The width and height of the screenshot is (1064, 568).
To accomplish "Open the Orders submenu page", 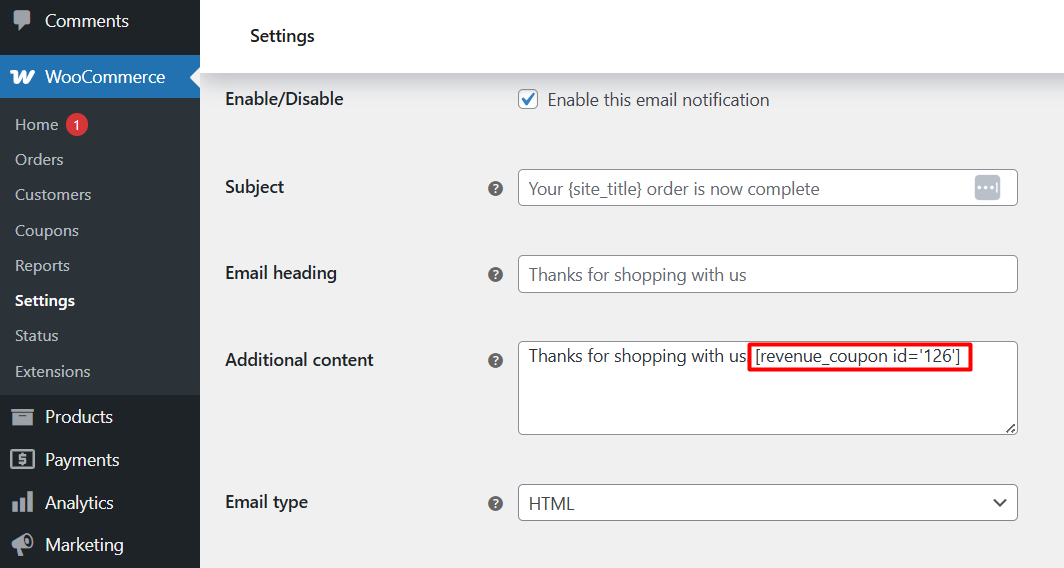I will (39, 159).
